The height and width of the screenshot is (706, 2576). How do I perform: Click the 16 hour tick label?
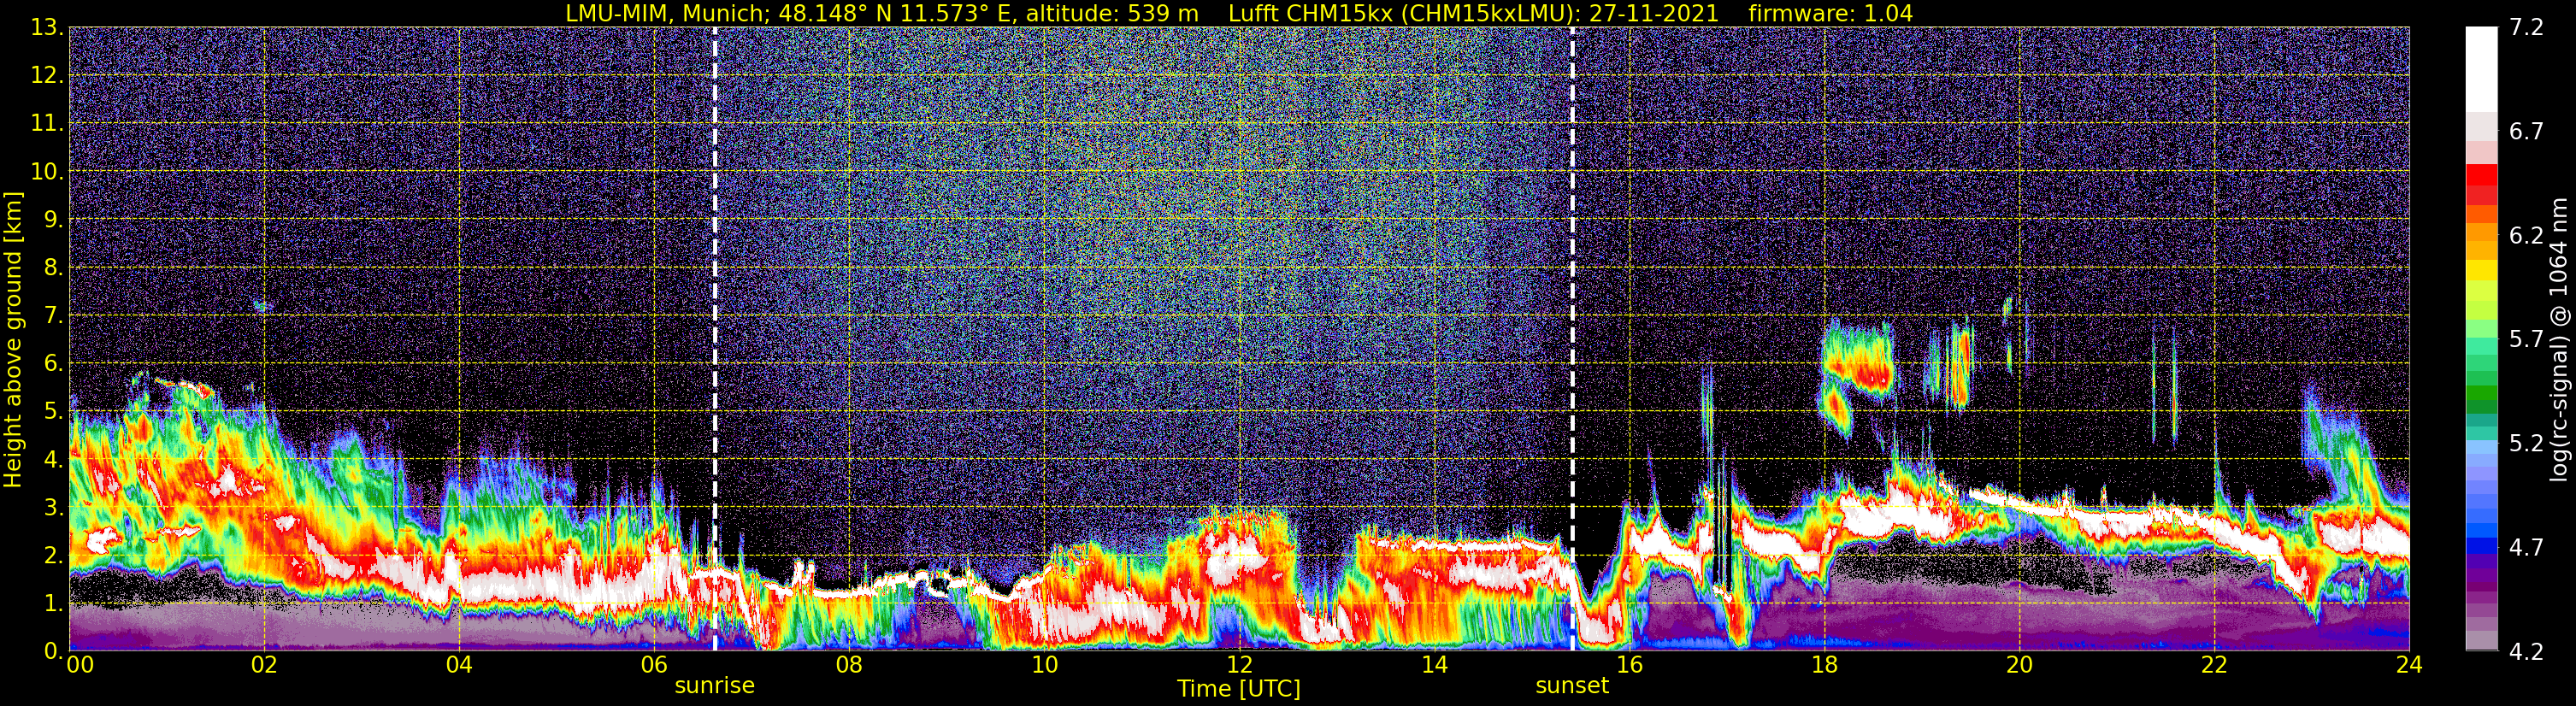pos(1629,666)
